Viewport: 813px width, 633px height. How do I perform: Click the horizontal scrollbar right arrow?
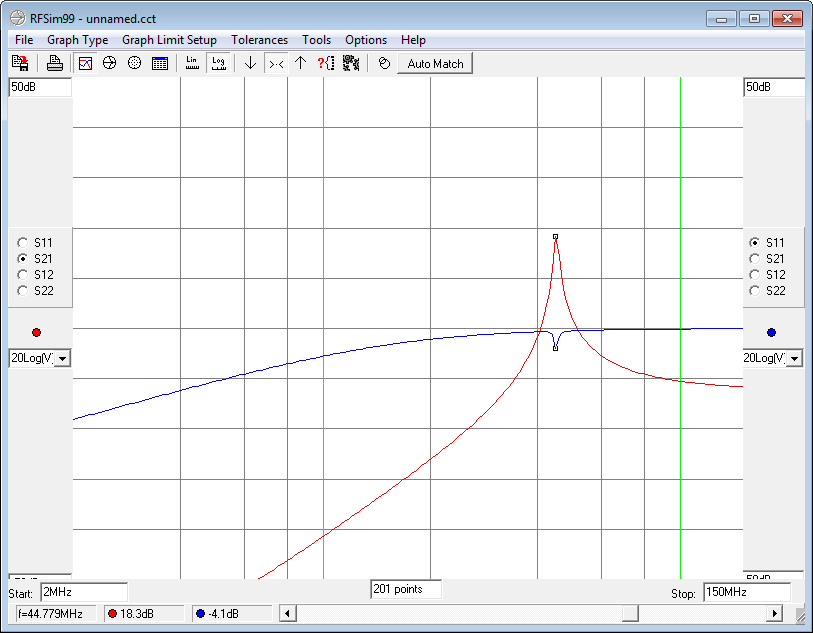tap(775, 613)
